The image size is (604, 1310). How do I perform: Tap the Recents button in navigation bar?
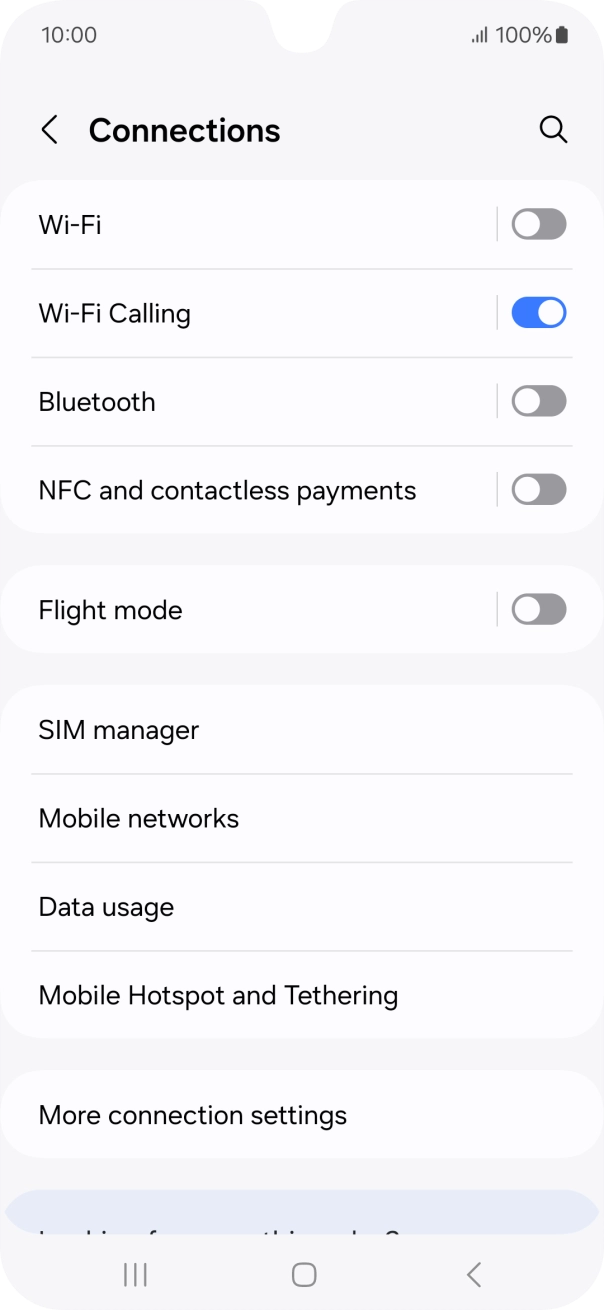[134, 1274]
